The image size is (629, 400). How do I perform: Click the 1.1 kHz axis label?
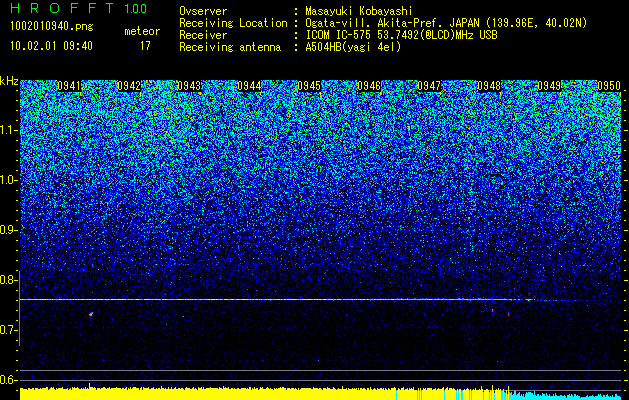[x=8, y=130]
